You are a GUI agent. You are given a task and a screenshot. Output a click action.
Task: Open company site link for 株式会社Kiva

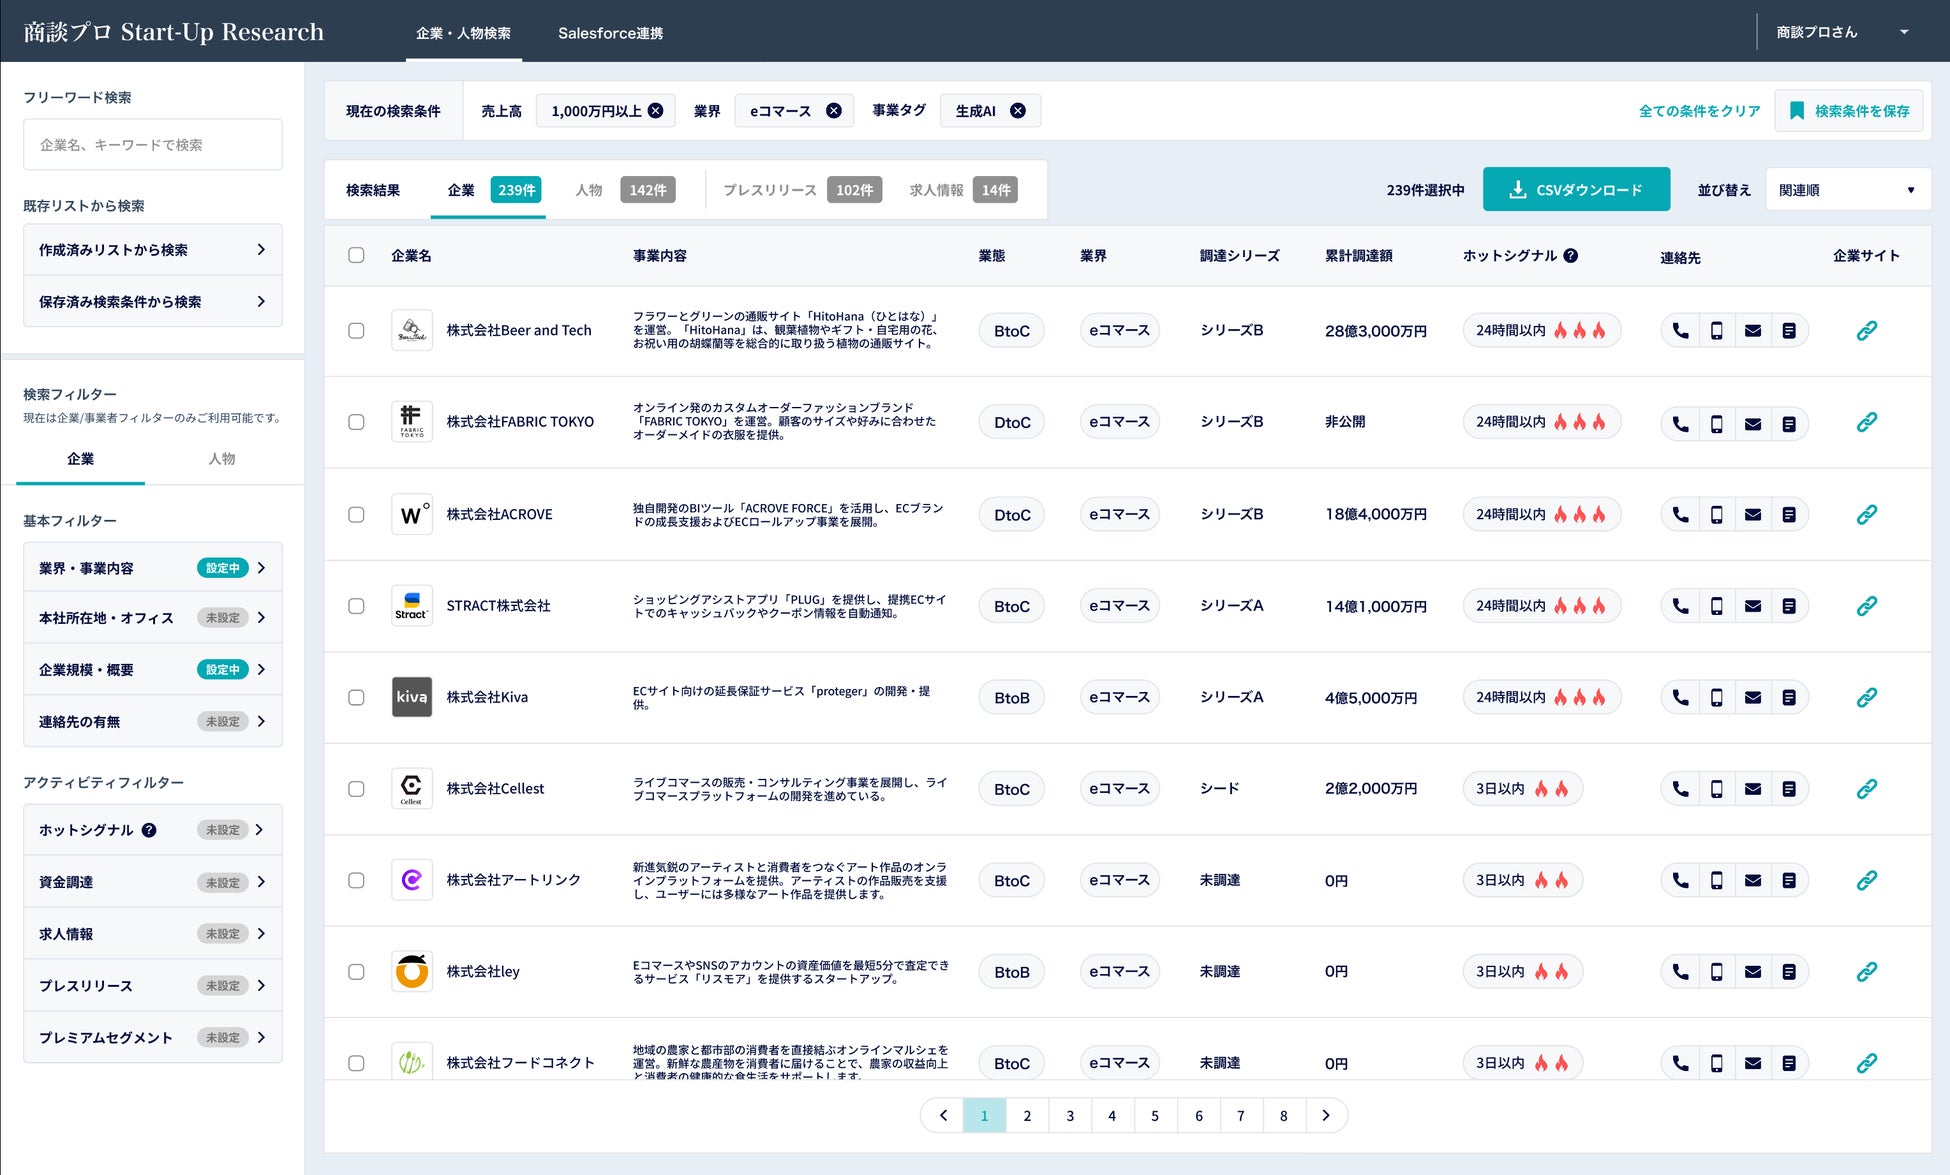(x=1866, y=697)
